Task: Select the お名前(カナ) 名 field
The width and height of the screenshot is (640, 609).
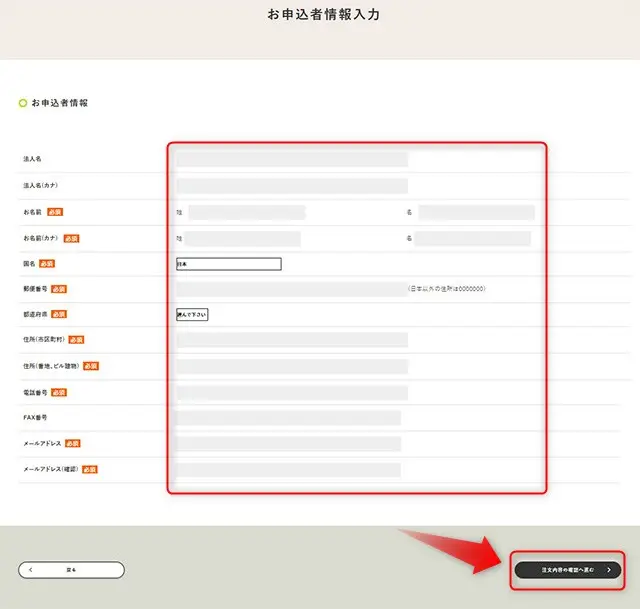Action: [x=473, y=238]
